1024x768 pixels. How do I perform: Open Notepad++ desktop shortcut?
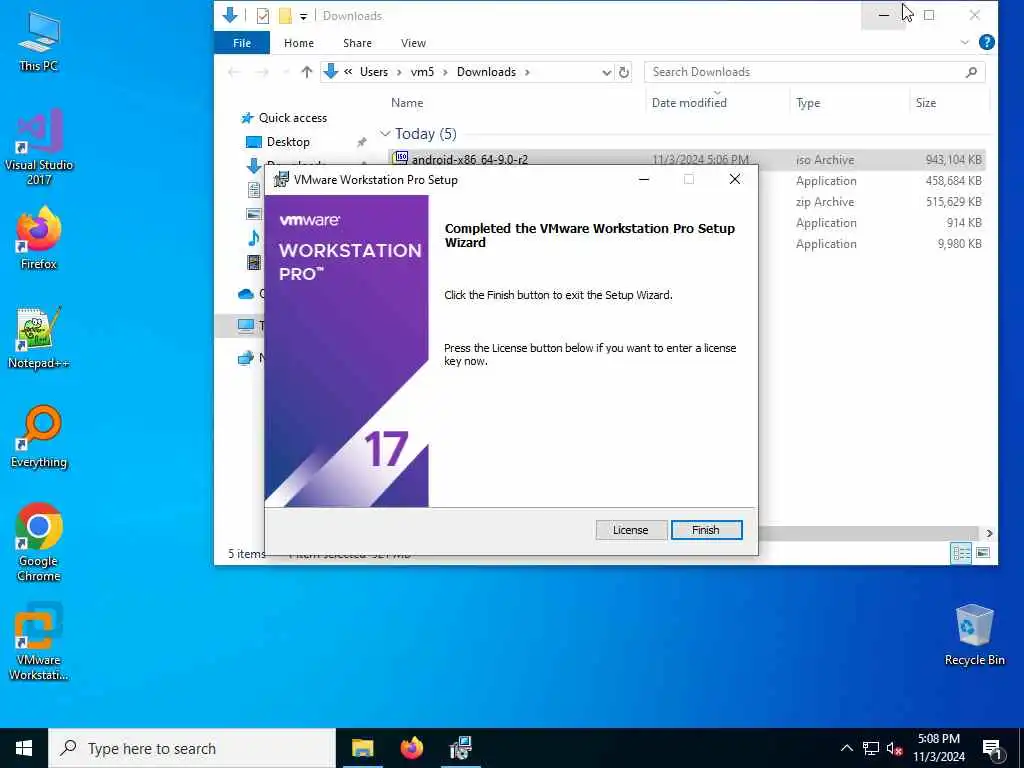tap(39, 338)
